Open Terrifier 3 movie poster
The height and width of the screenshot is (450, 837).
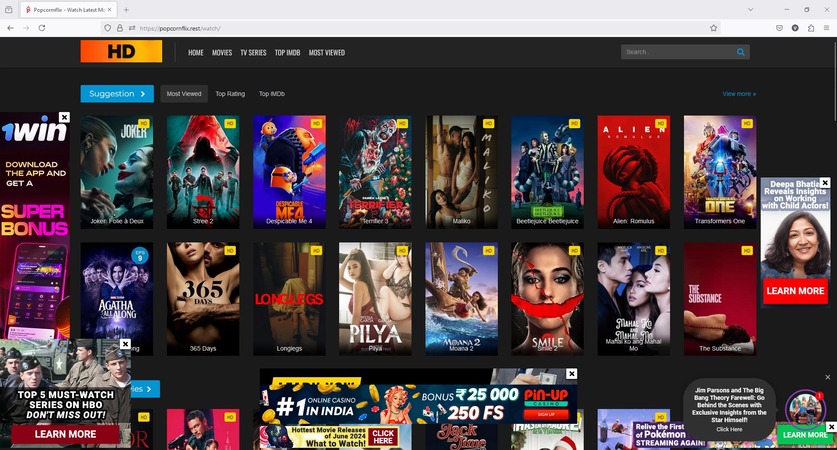point(375,172)
